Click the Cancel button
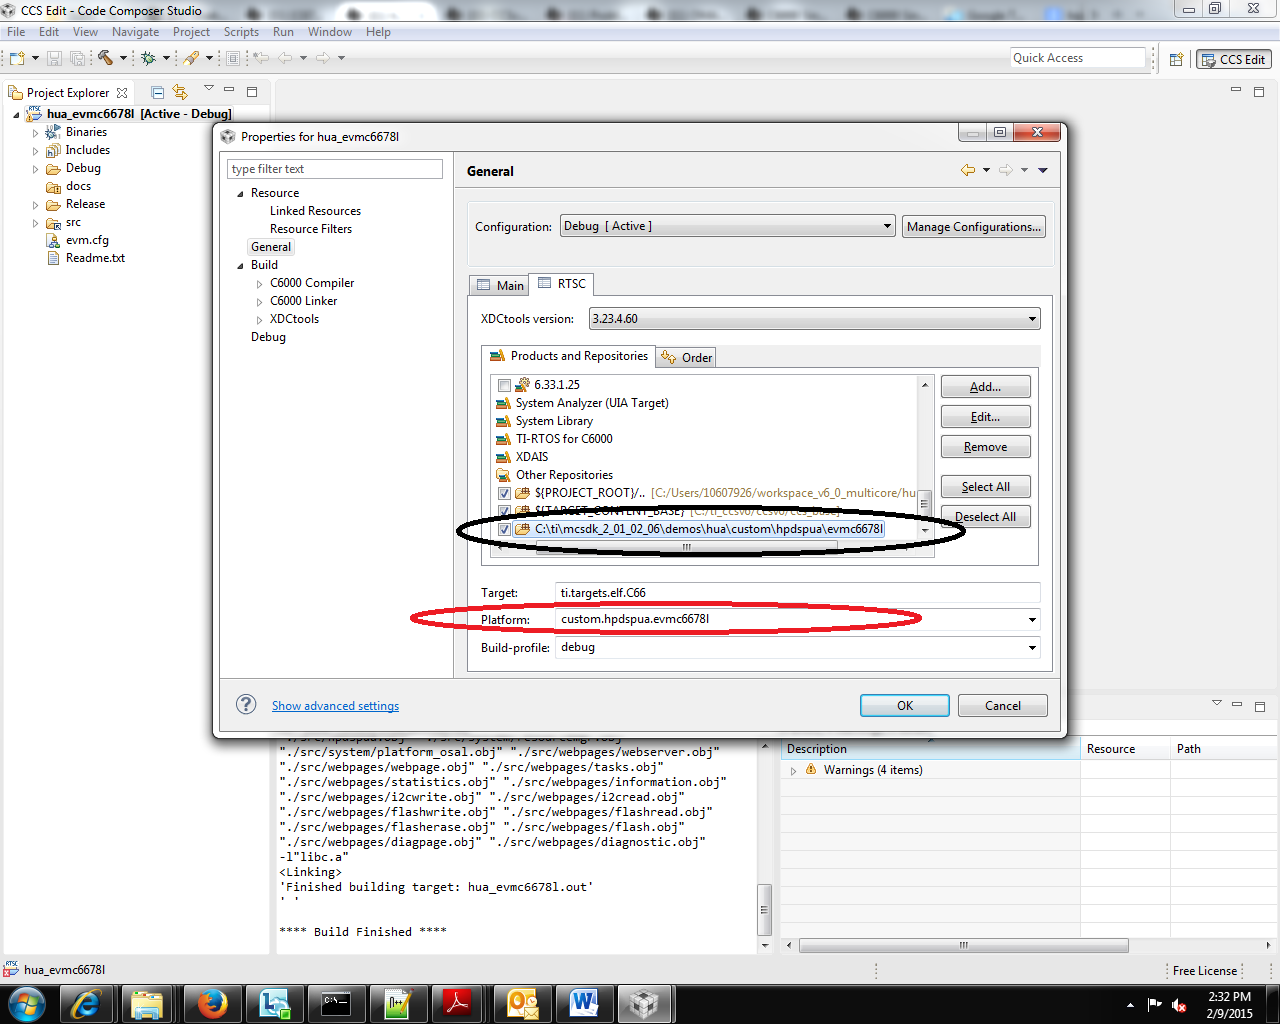The width and height of the screenshot is (1280, 1024). [x=1002, y=705]
